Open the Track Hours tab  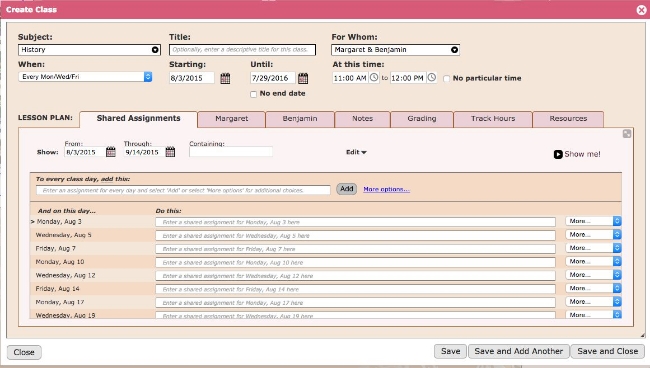pyautogui.click(x=493, y=119)
